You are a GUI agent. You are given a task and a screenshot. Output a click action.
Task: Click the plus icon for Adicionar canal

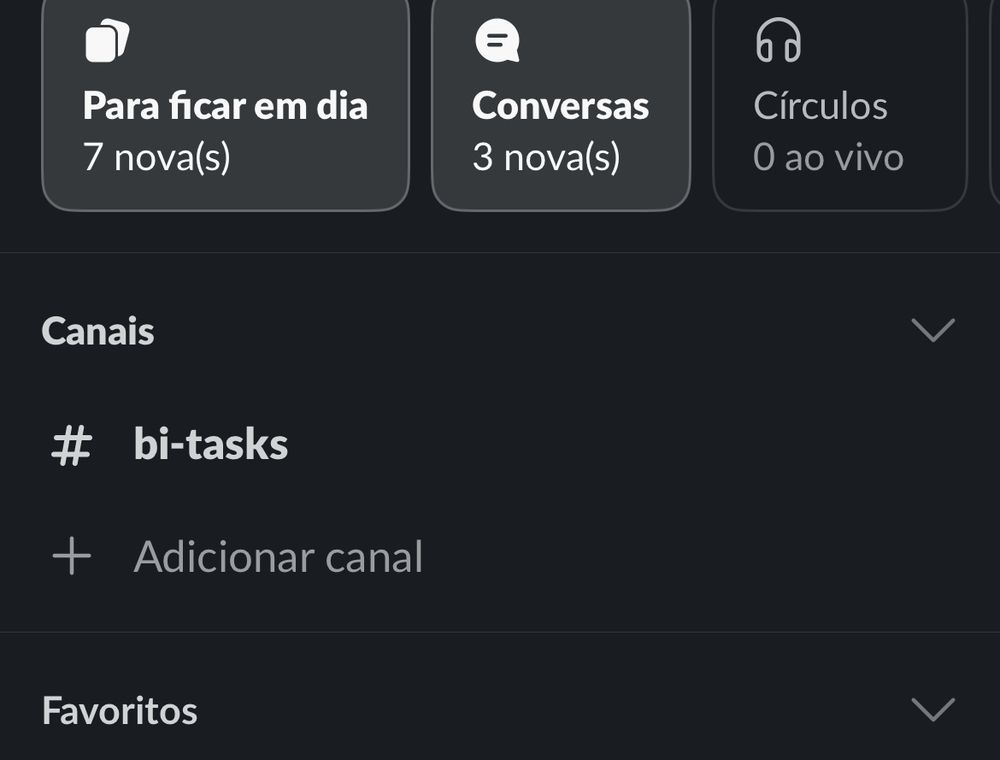click(71, 556)
